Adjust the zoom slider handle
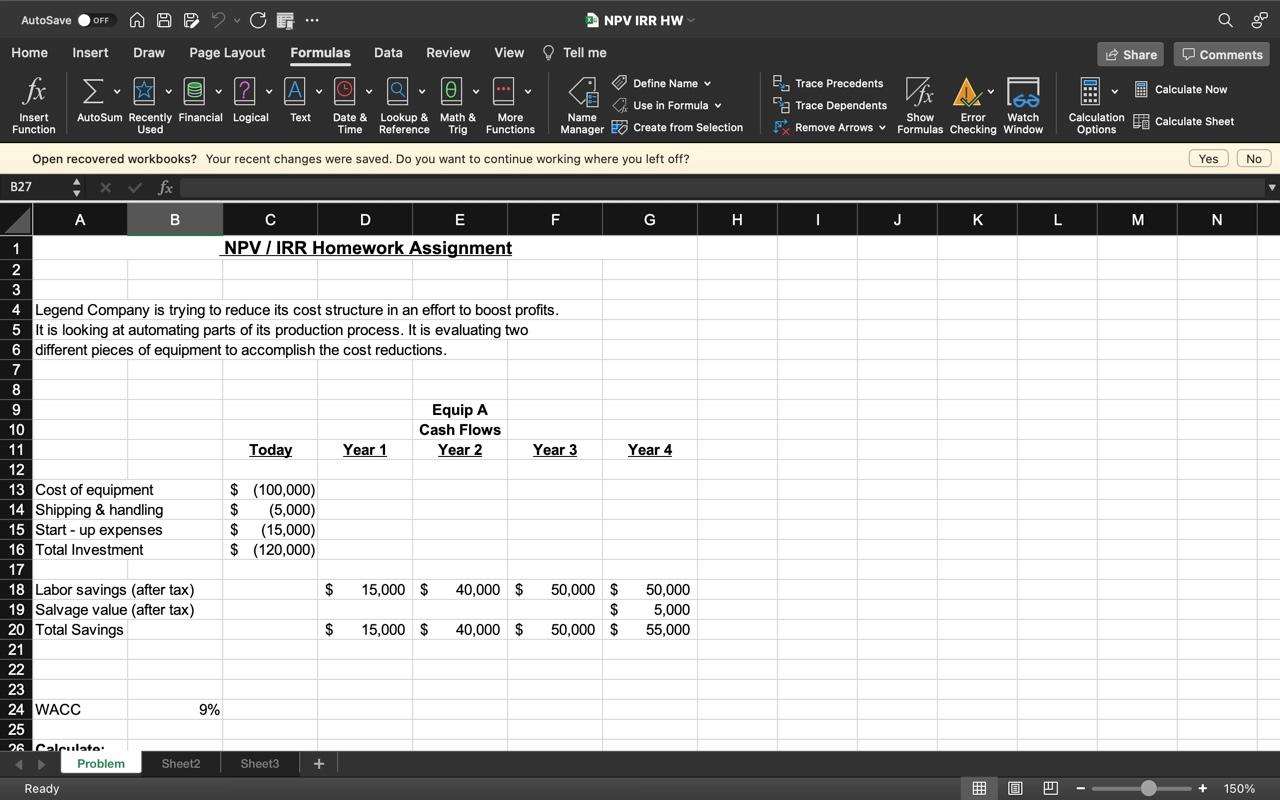The width and height of the screenshot is (1280, 800). 1148,789
